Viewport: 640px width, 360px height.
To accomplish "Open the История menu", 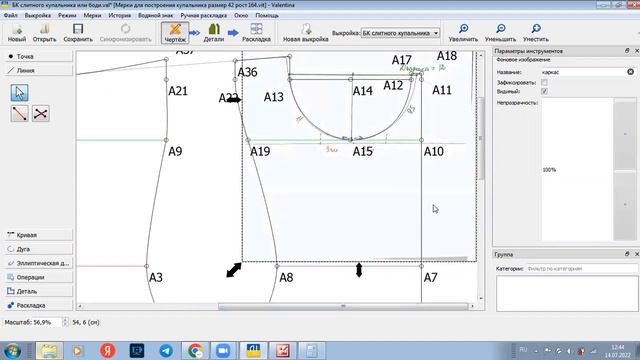I will coord(120,15).
